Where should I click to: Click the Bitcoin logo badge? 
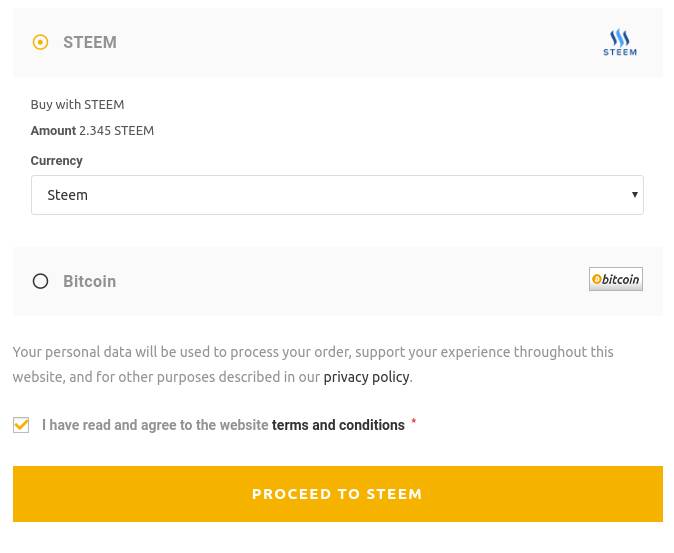615,279
